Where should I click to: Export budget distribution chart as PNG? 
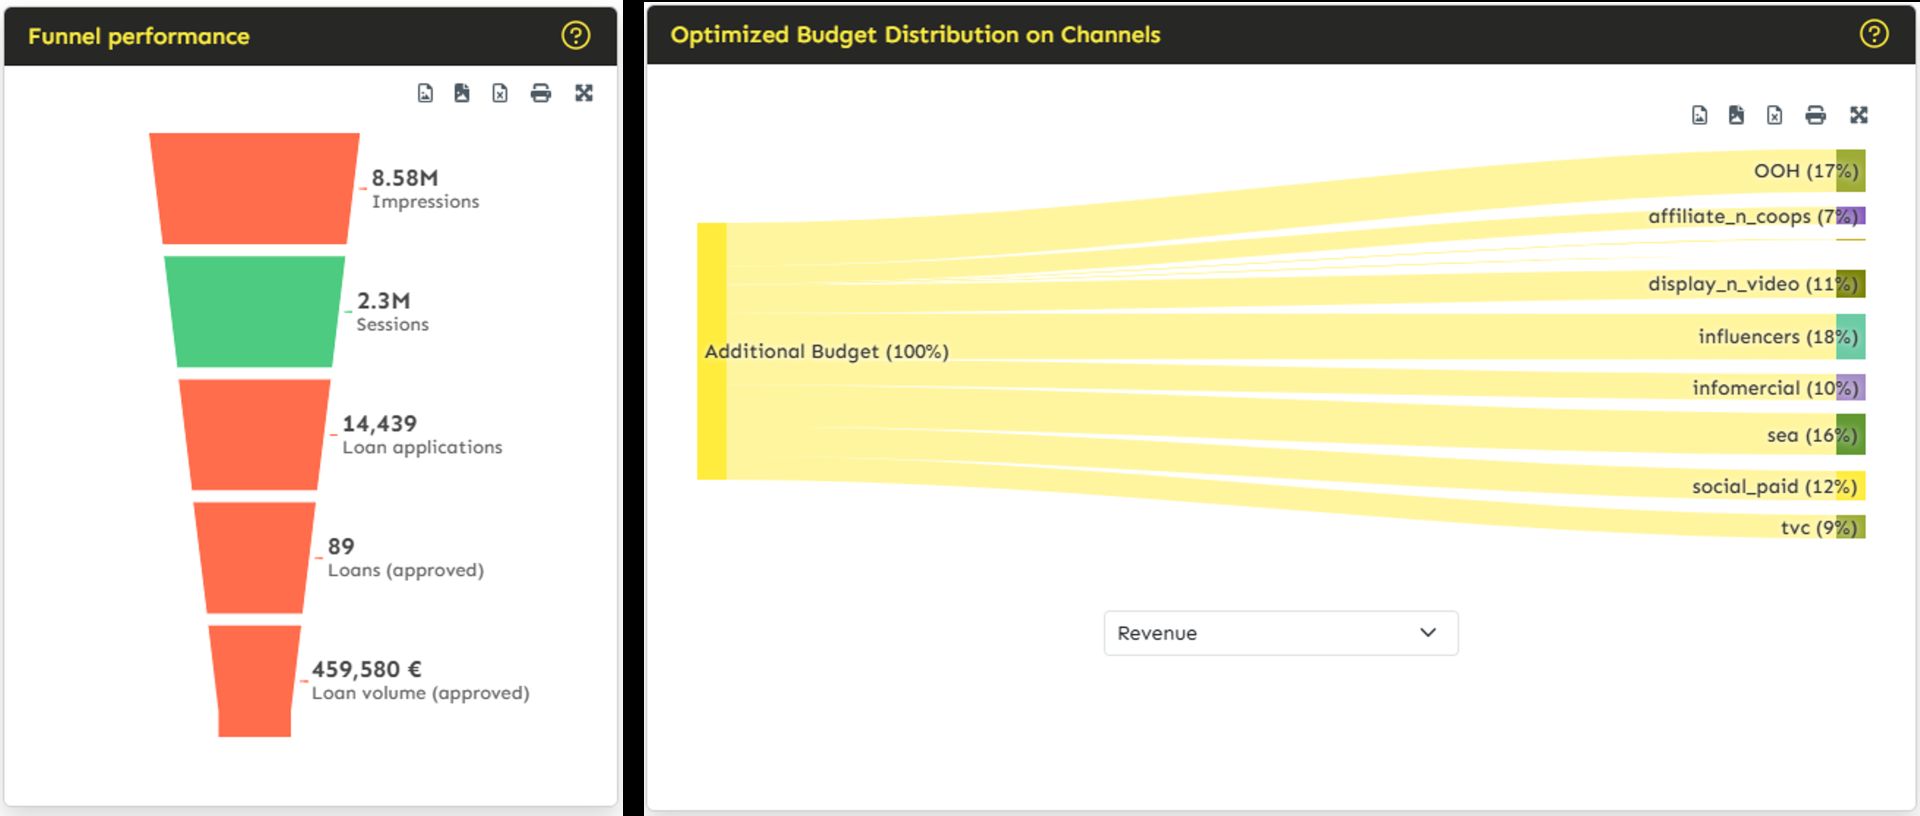[x=1700, y=115]
